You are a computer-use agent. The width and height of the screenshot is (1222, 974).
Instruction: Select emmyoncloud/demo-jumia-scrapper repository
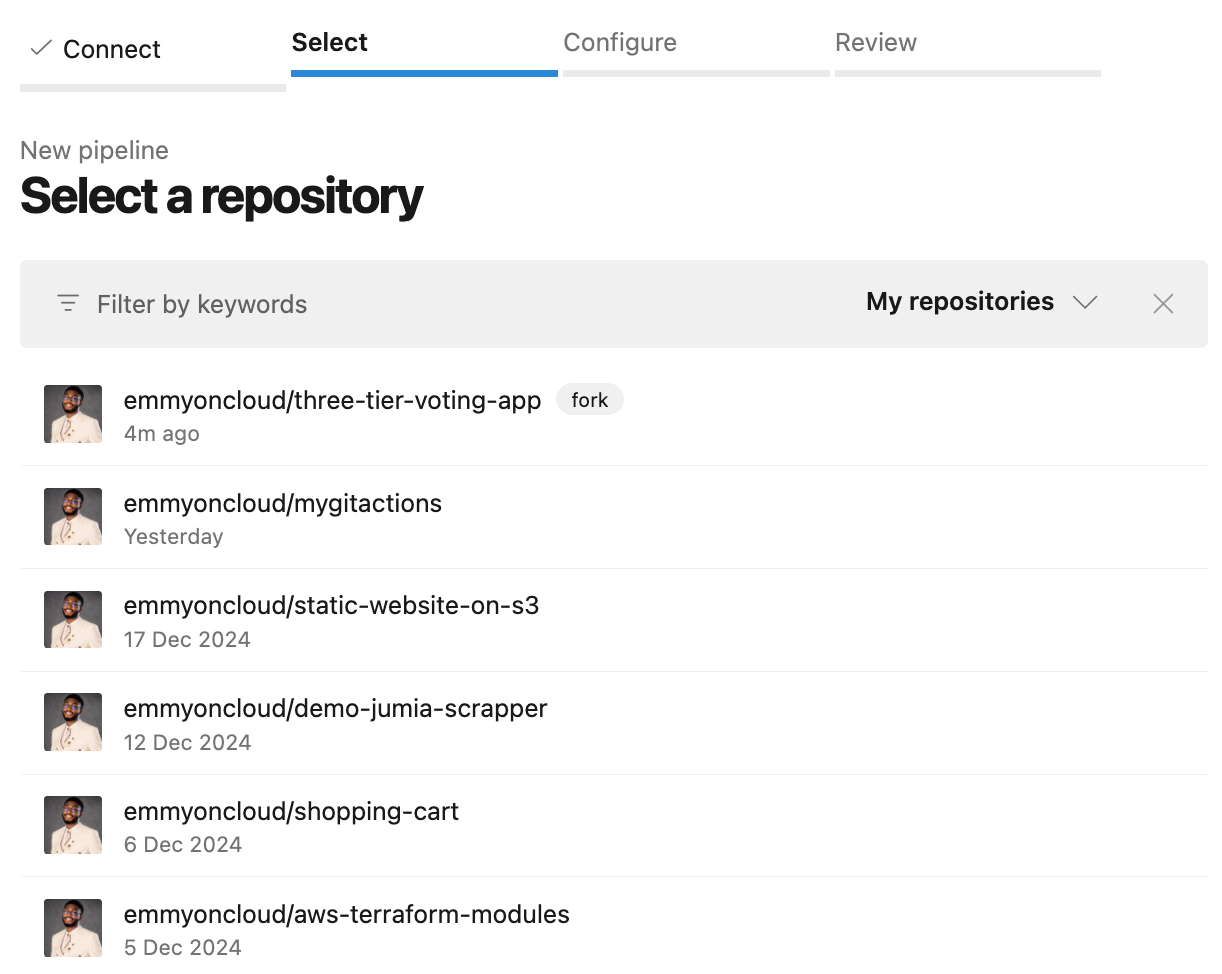tap(614, 723)
